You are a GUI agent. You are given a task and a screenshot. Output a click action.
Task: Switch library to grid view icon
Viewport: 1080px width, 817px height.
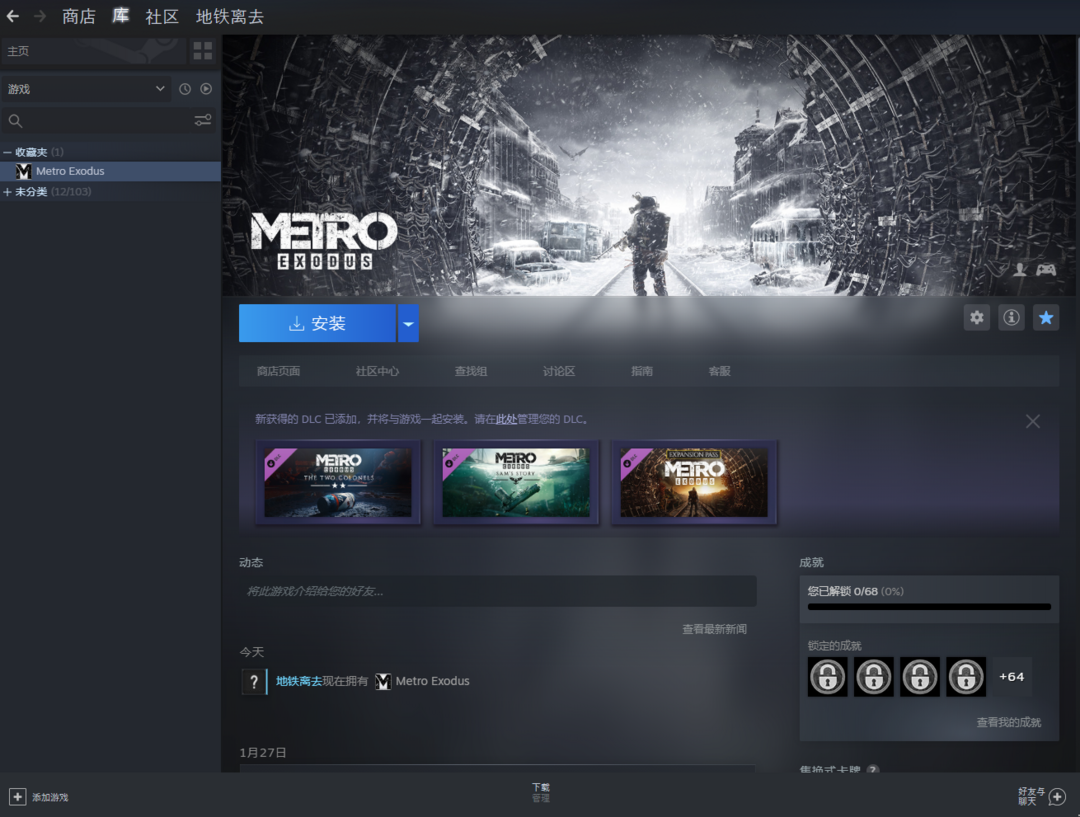click(203, 51)
